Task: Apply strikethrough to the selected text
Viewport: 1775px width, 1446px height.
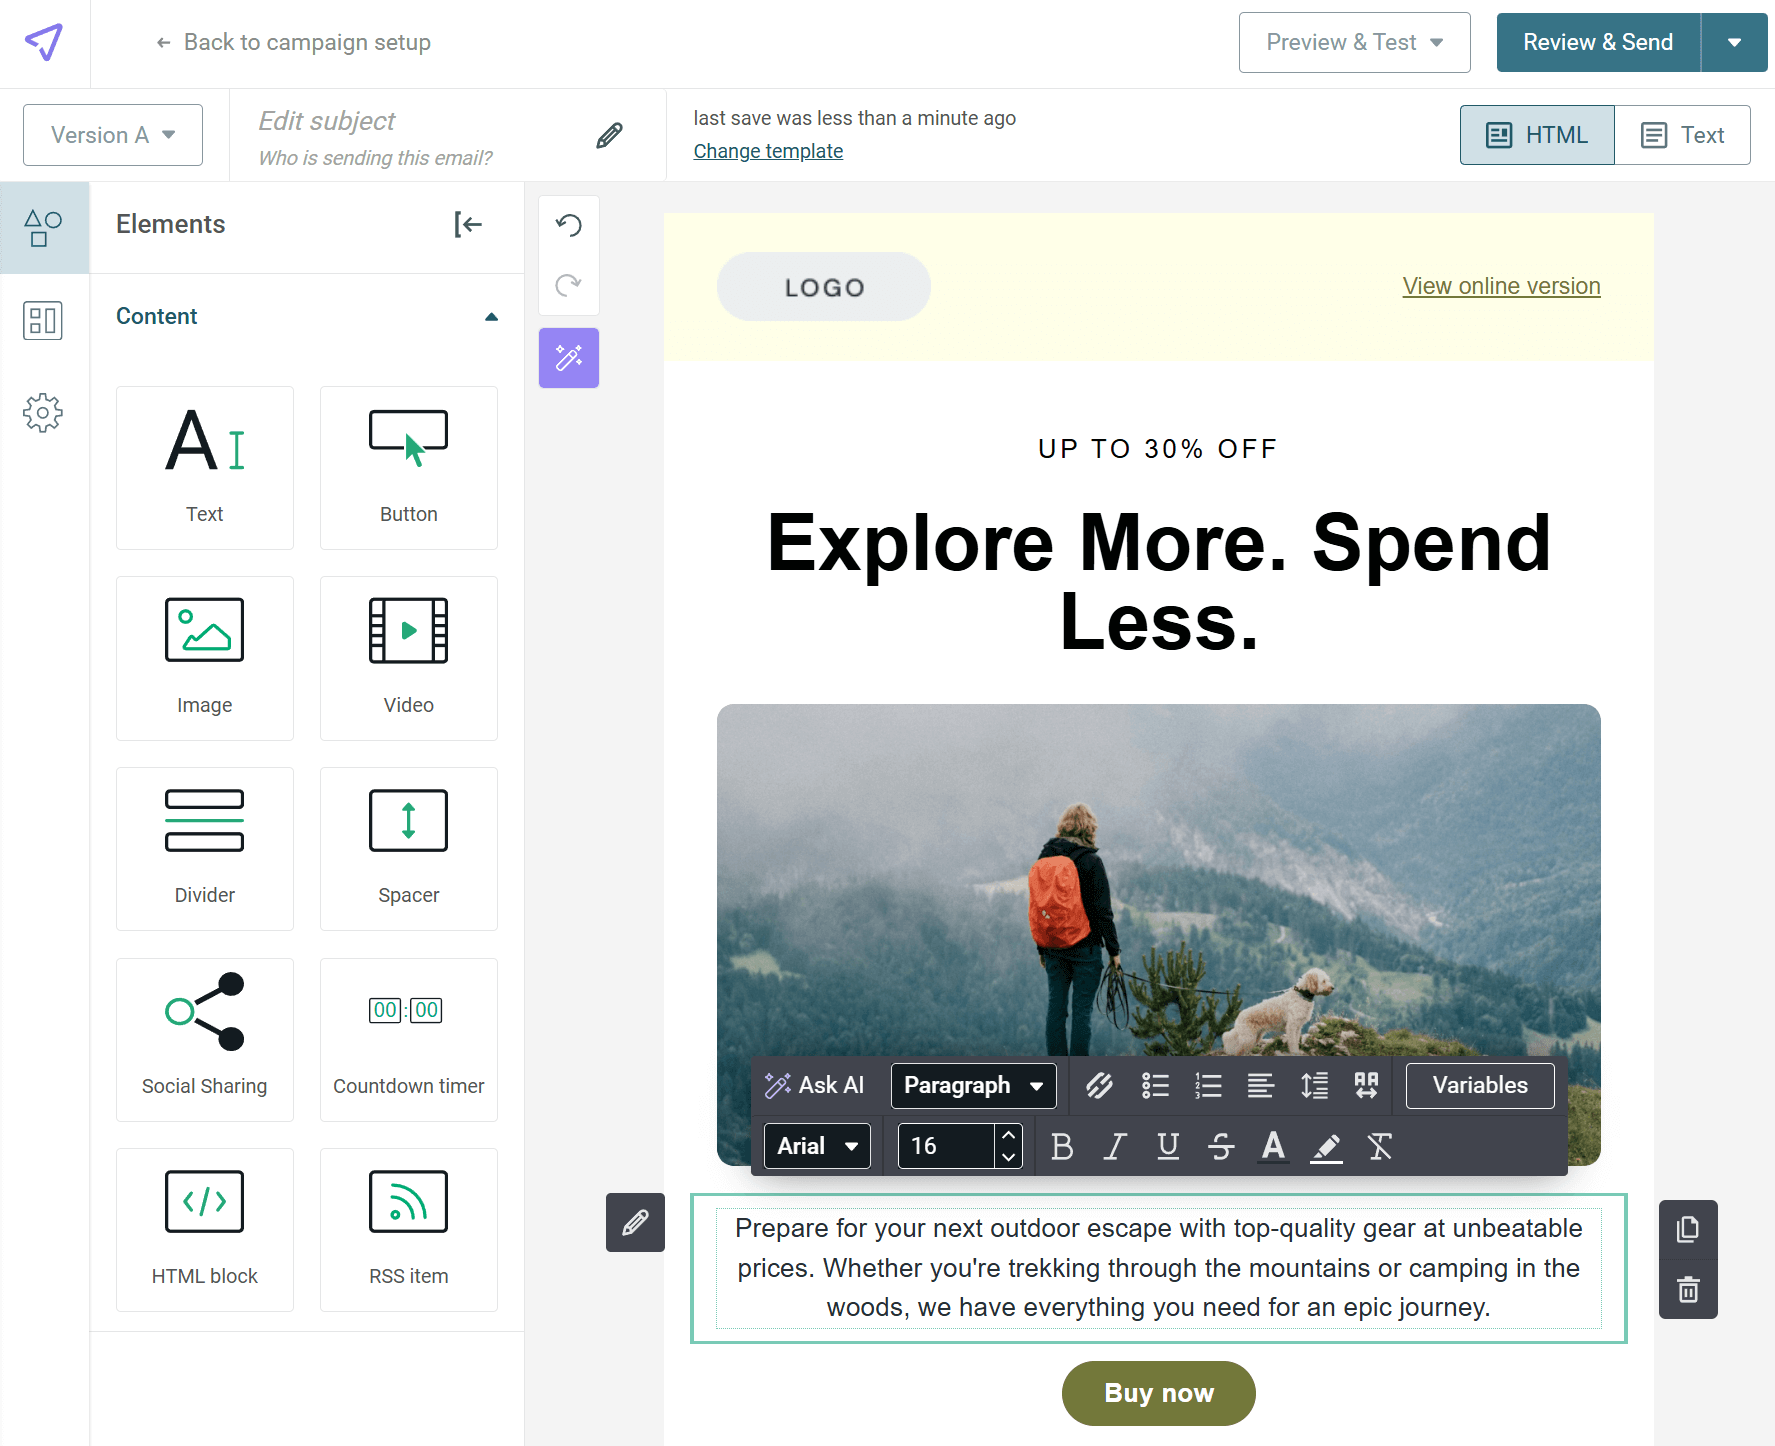Action: pos(1221,1146)
